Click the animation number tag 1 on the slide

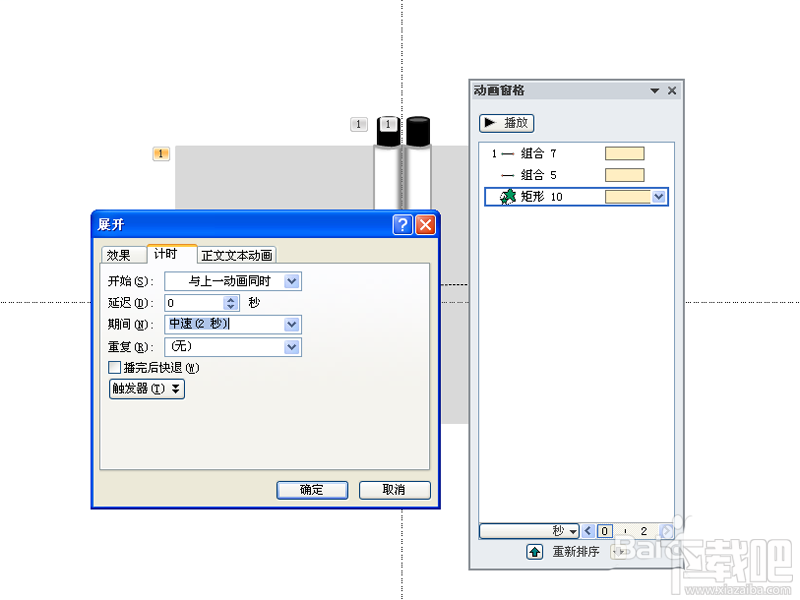click(161, 153)
